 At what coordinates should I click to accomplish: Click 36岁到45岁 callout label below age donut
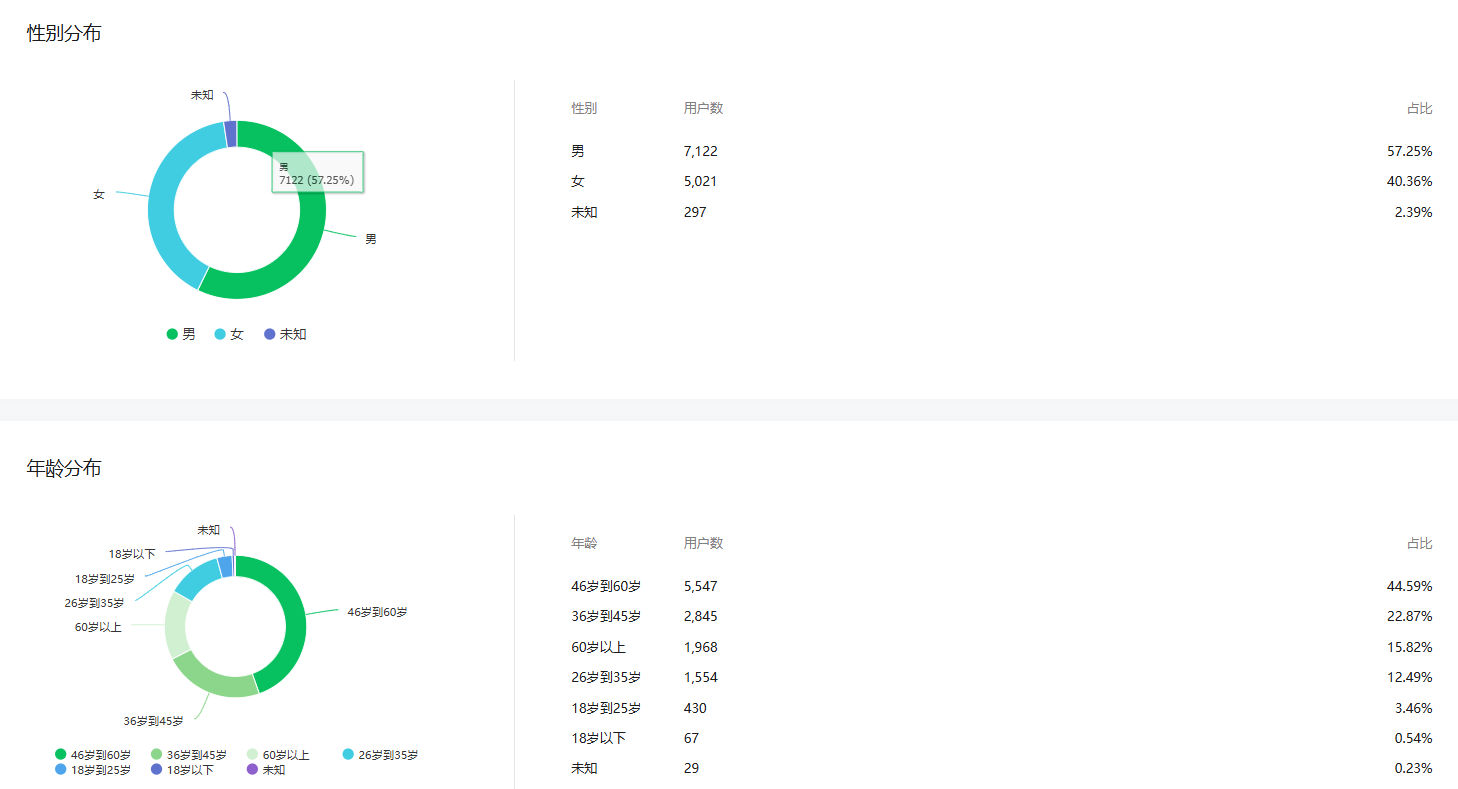[x=154, y=720]
